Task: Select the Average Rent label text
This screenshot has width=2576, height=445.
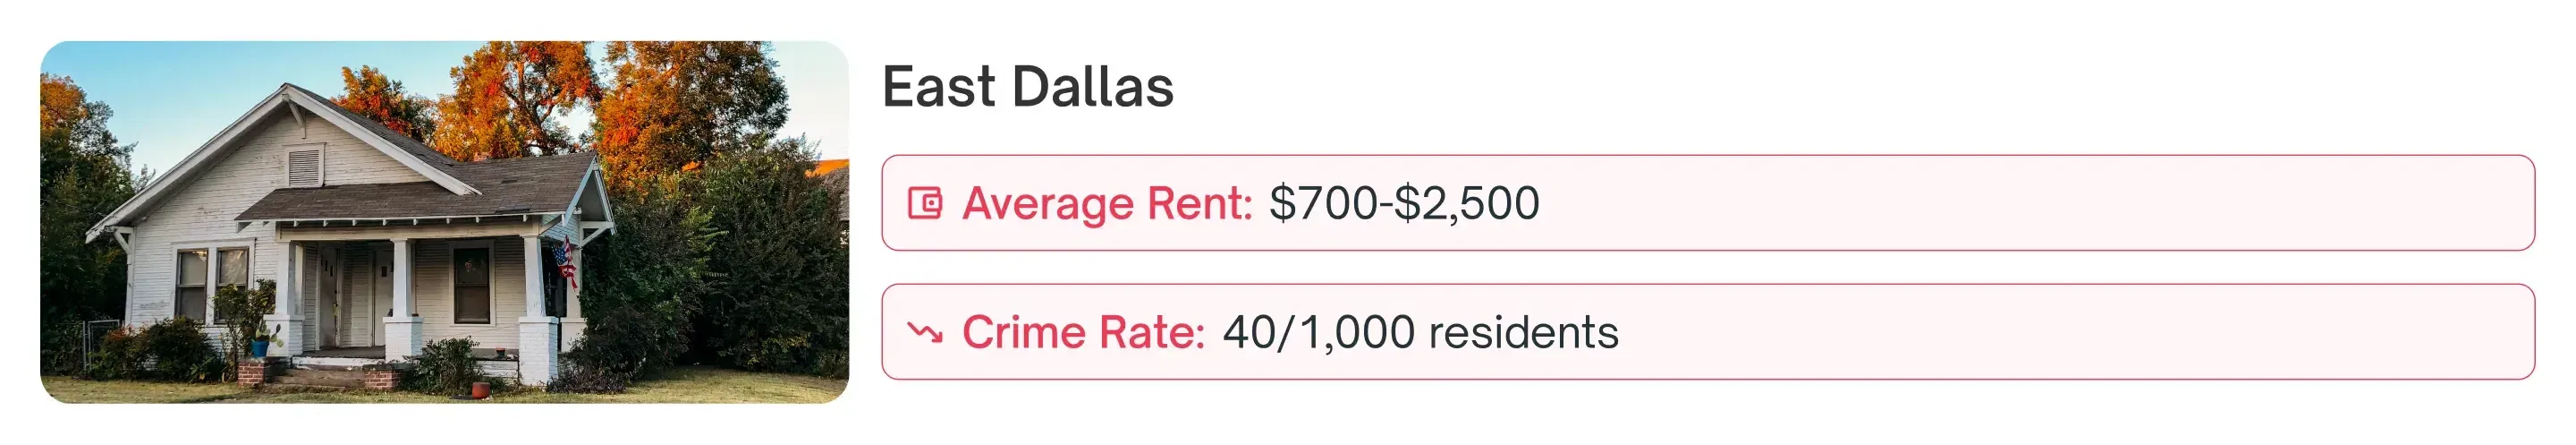Action: (x=1107, y=203)
